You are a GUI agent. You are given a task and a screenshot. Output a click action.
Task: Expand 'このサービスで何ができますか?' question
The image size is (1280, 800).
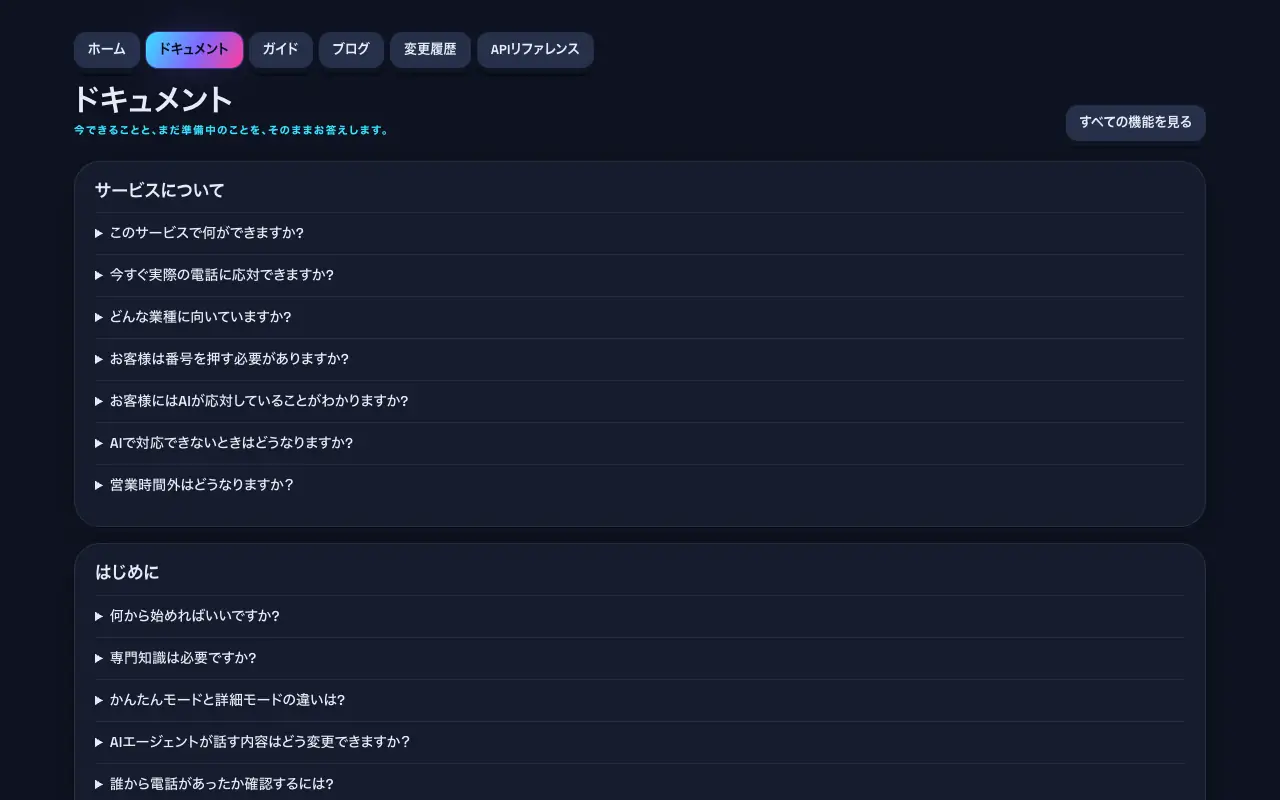click(640, 233)
